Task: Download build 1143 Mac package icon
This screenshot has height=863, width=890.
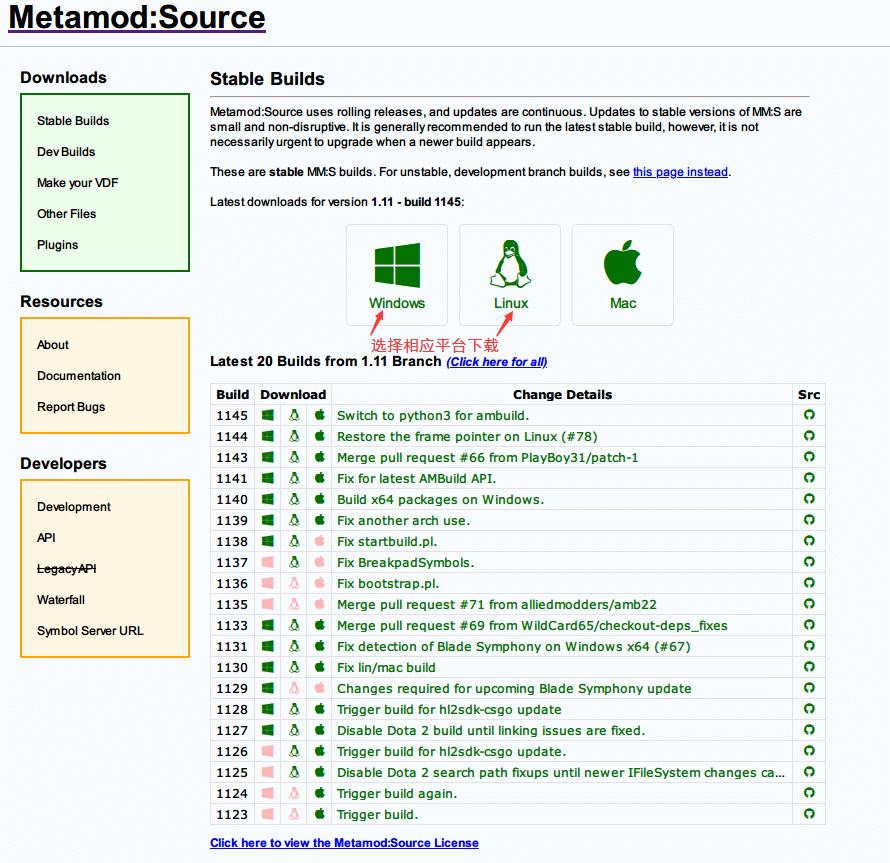Action: click(x=320, y=457)
